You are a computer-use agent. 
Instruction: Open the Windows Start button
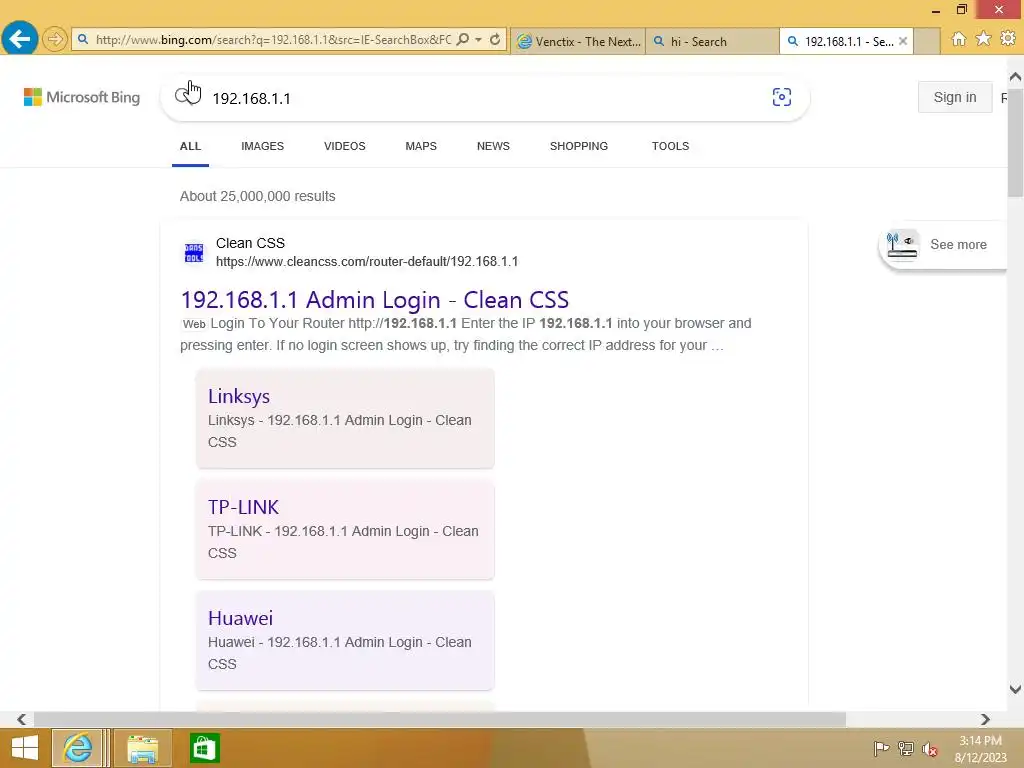(x=25, y=748)
